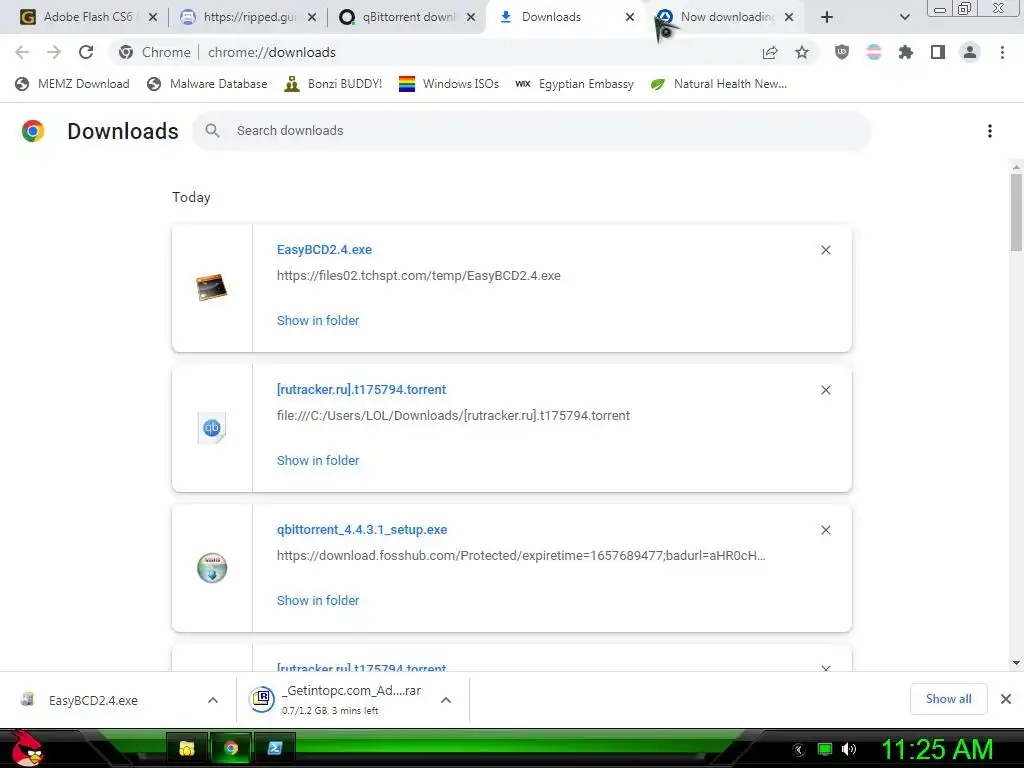This screenshot has width=1024, height=768.
Task: Show EasyBCD2.4.exe in folder
Action: click(x=318, y=321)
